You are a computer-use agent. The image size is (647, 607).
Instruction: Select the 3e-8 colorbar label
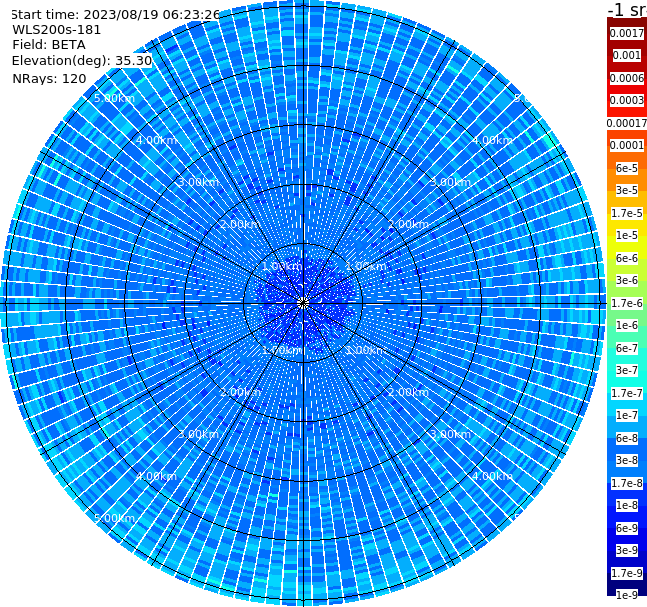[x=627, y=460]
